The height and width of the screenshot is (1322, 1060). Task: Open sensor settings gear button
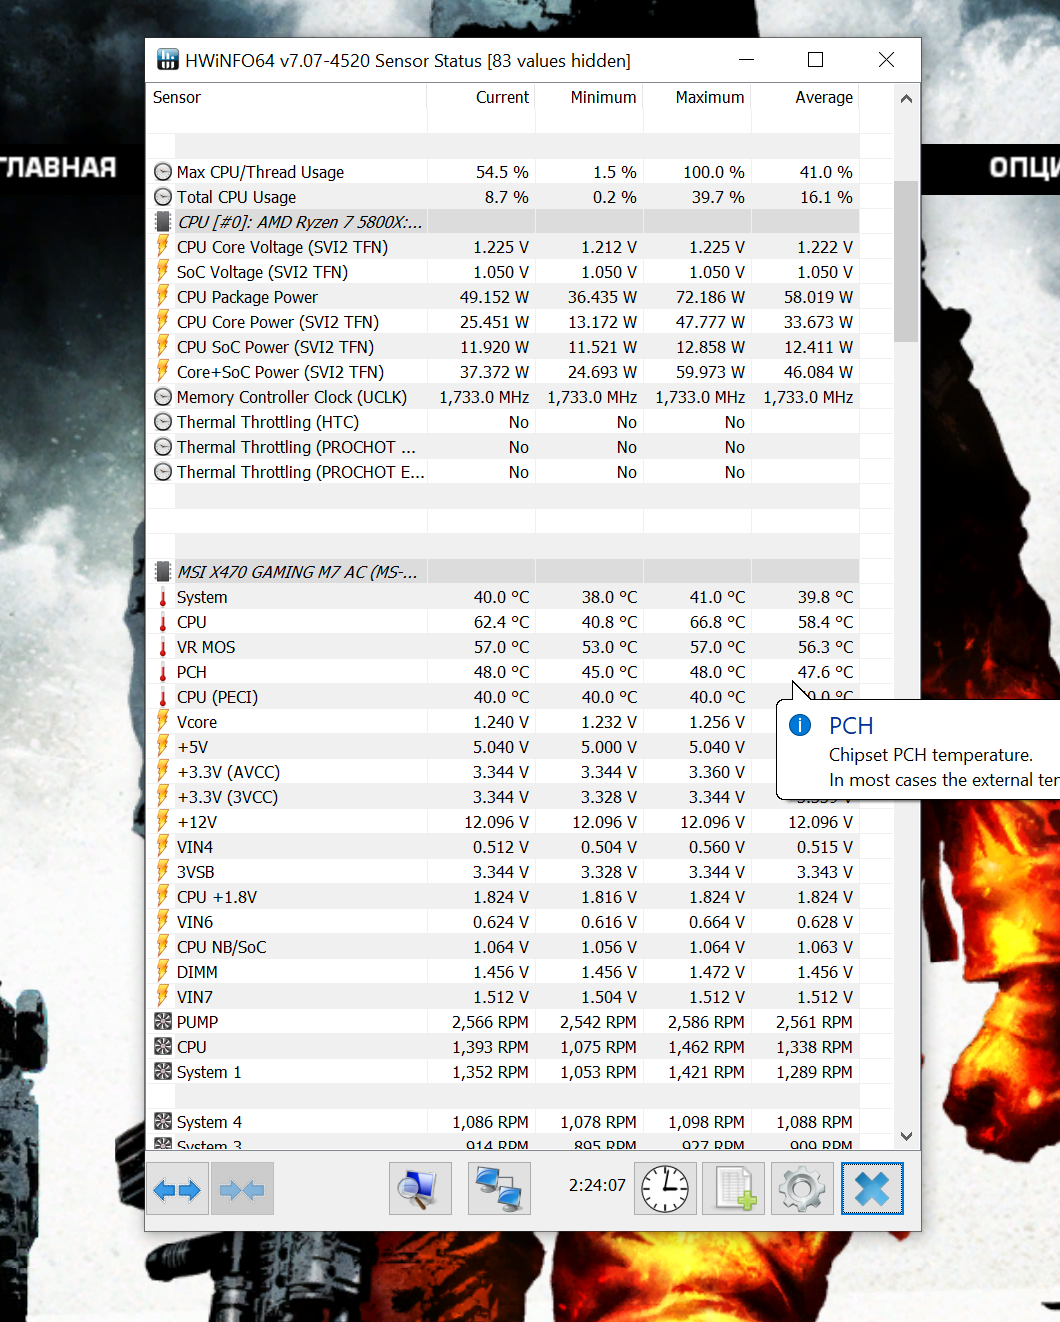point(802,1189)
